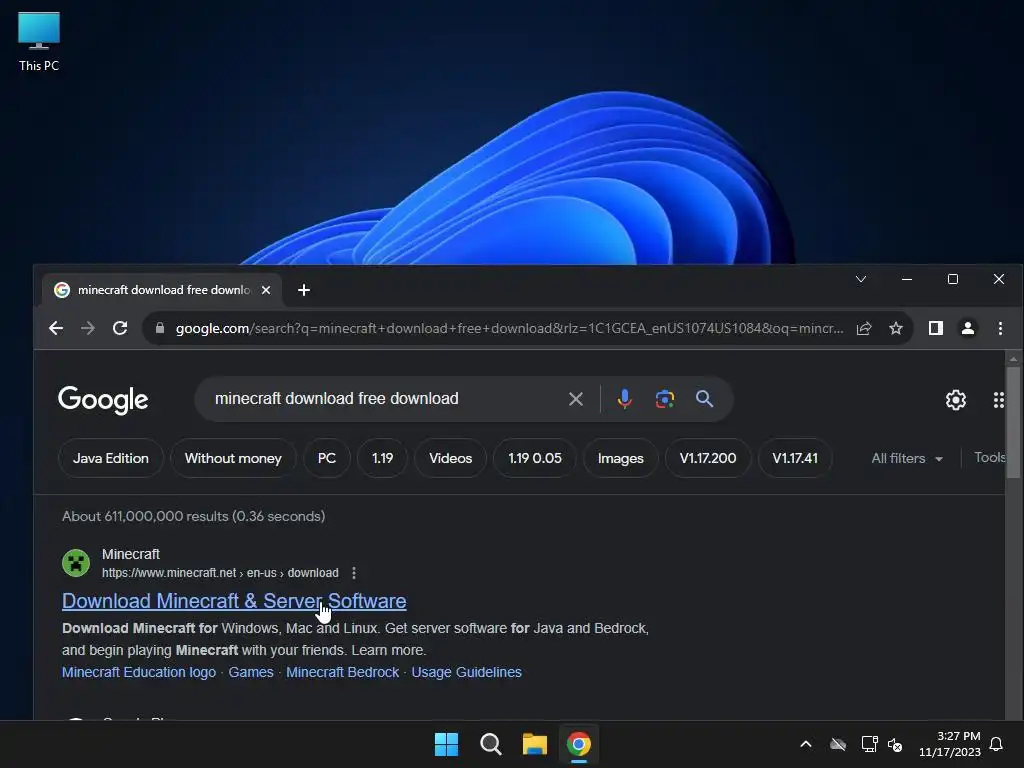1024x768 pixels.
Task: Open notifications bell icon
Action: coord(996,744)
